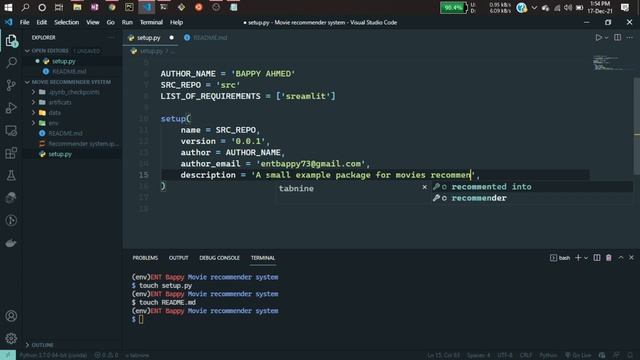The height and width of the screenshot is (360, 640).
Task: Accept the 'recommender' suggestion
Action: (531, 198)
